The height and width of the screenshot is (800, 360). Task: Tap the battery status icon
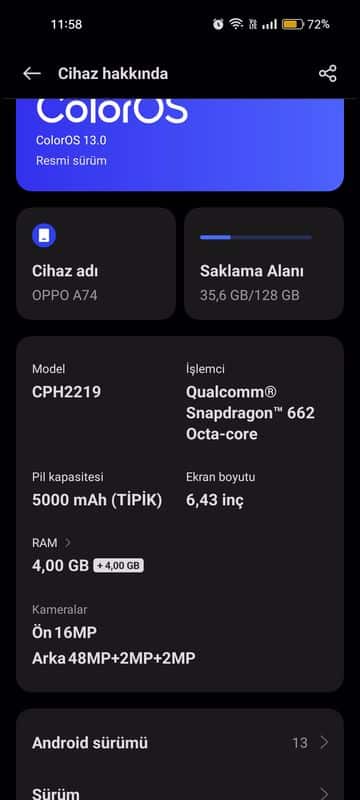293,24
